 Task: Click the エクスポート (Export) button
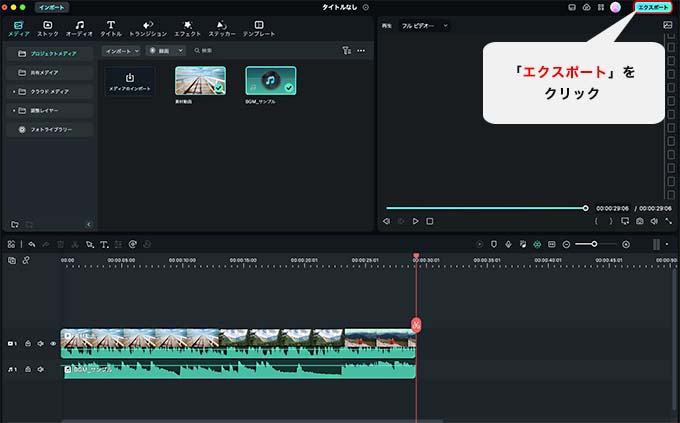click(x=653, y=7)
